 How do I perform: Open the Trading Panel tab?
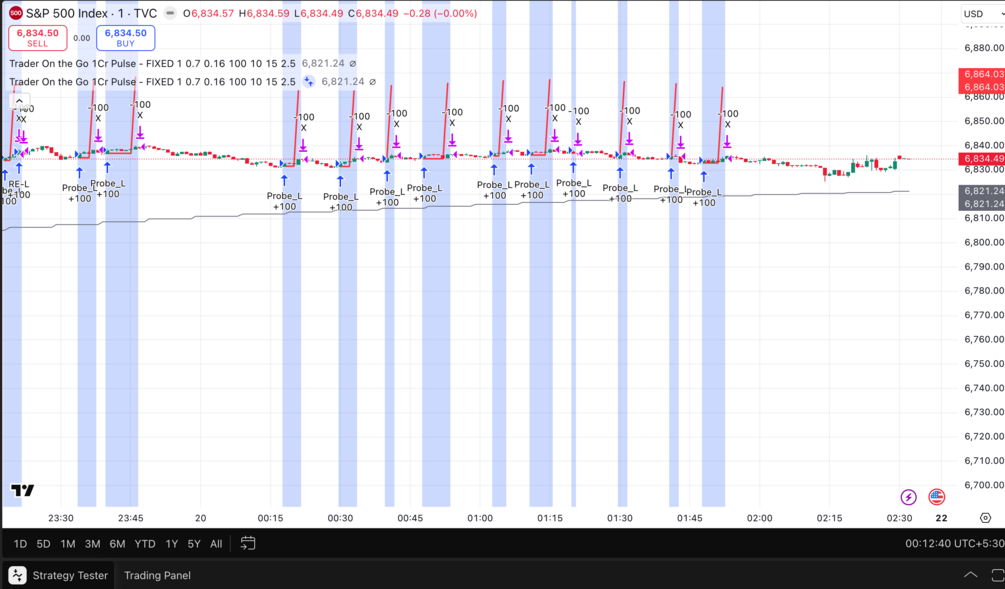158,576
